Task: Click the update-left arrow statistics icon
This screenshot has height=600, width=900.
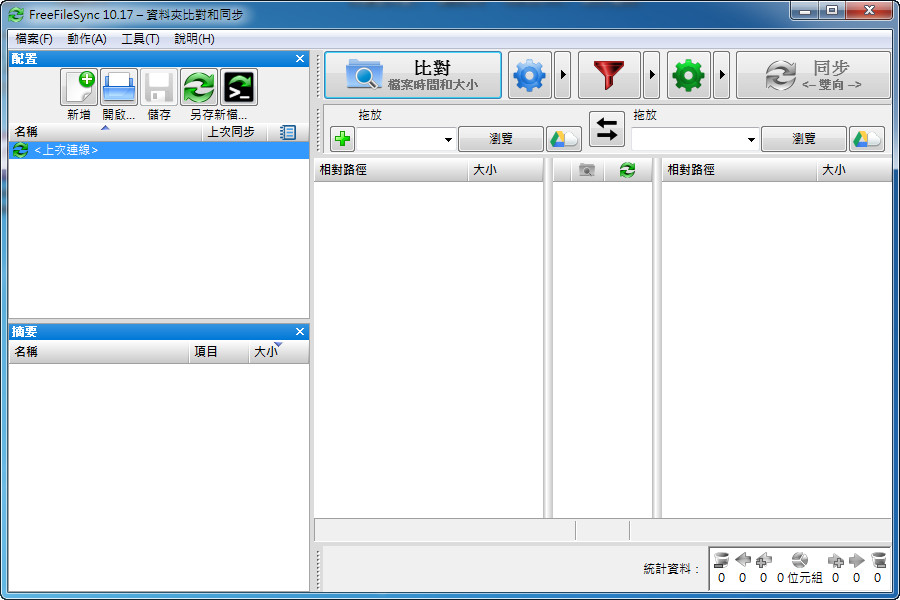Action: click(x=743, y=560)
